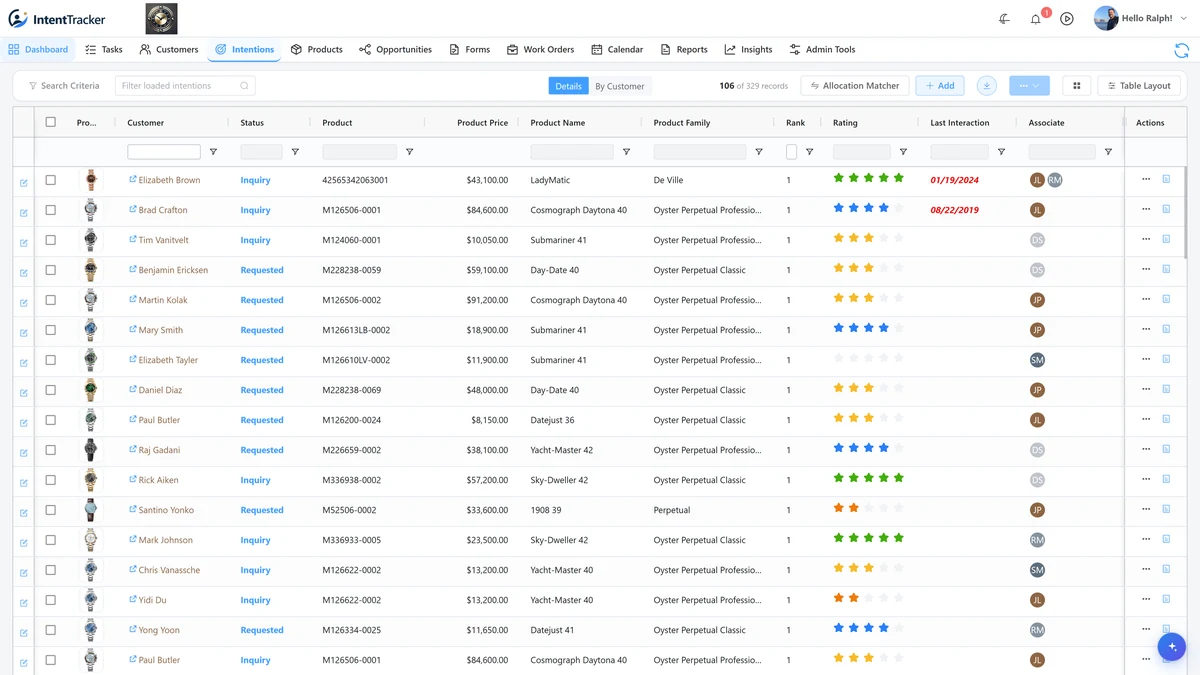The width and height of the screenshot is (1200, 675).
Task: Click external link icon beside Raj Gadani
Action: (133, 450)
